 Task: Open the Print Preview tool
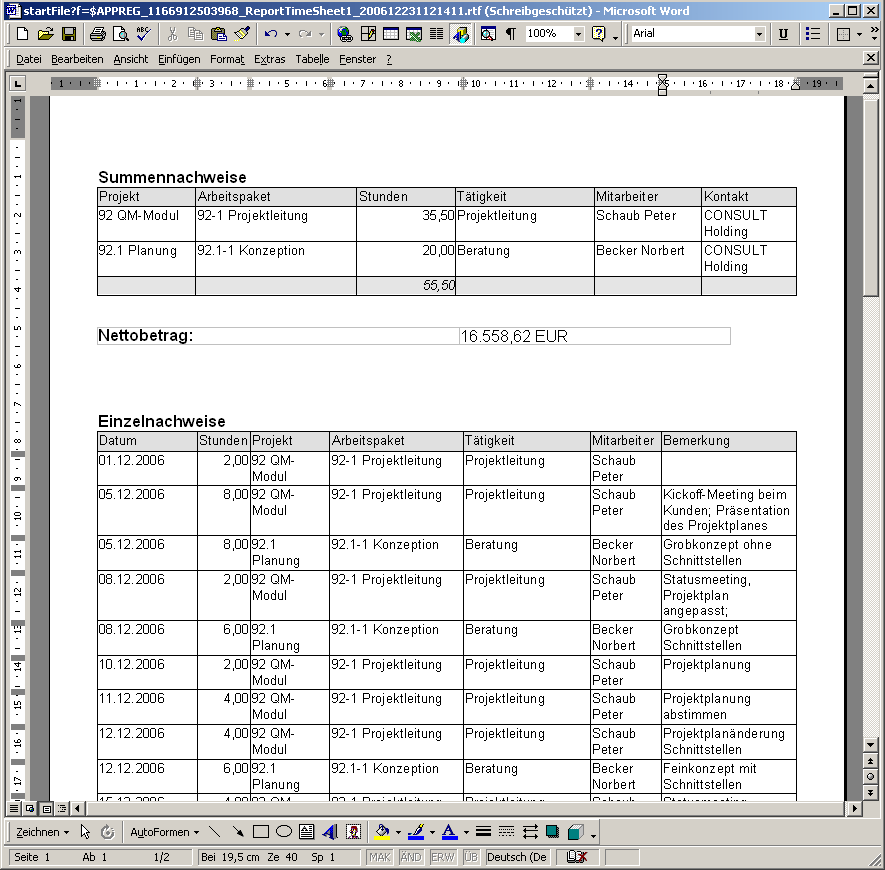(121, 34)
